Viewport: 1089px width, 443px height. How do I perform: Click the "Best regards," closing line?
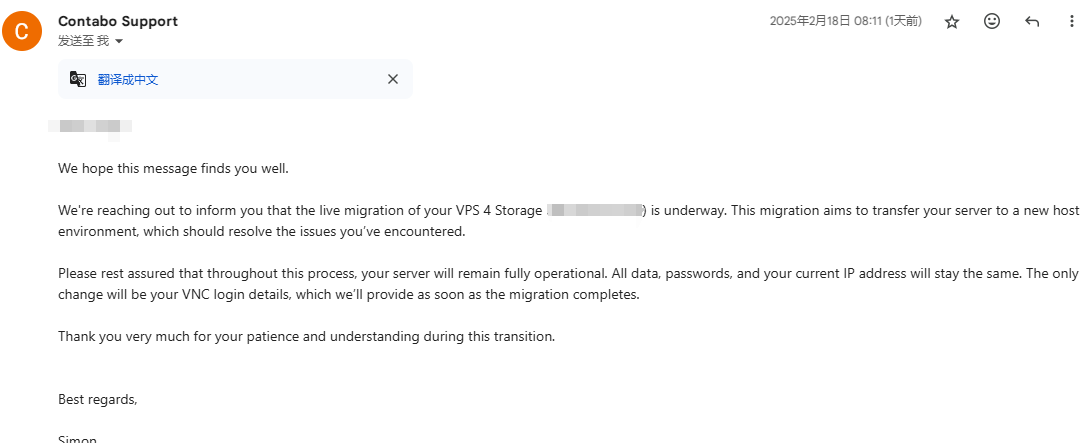(x=97, y=400)
